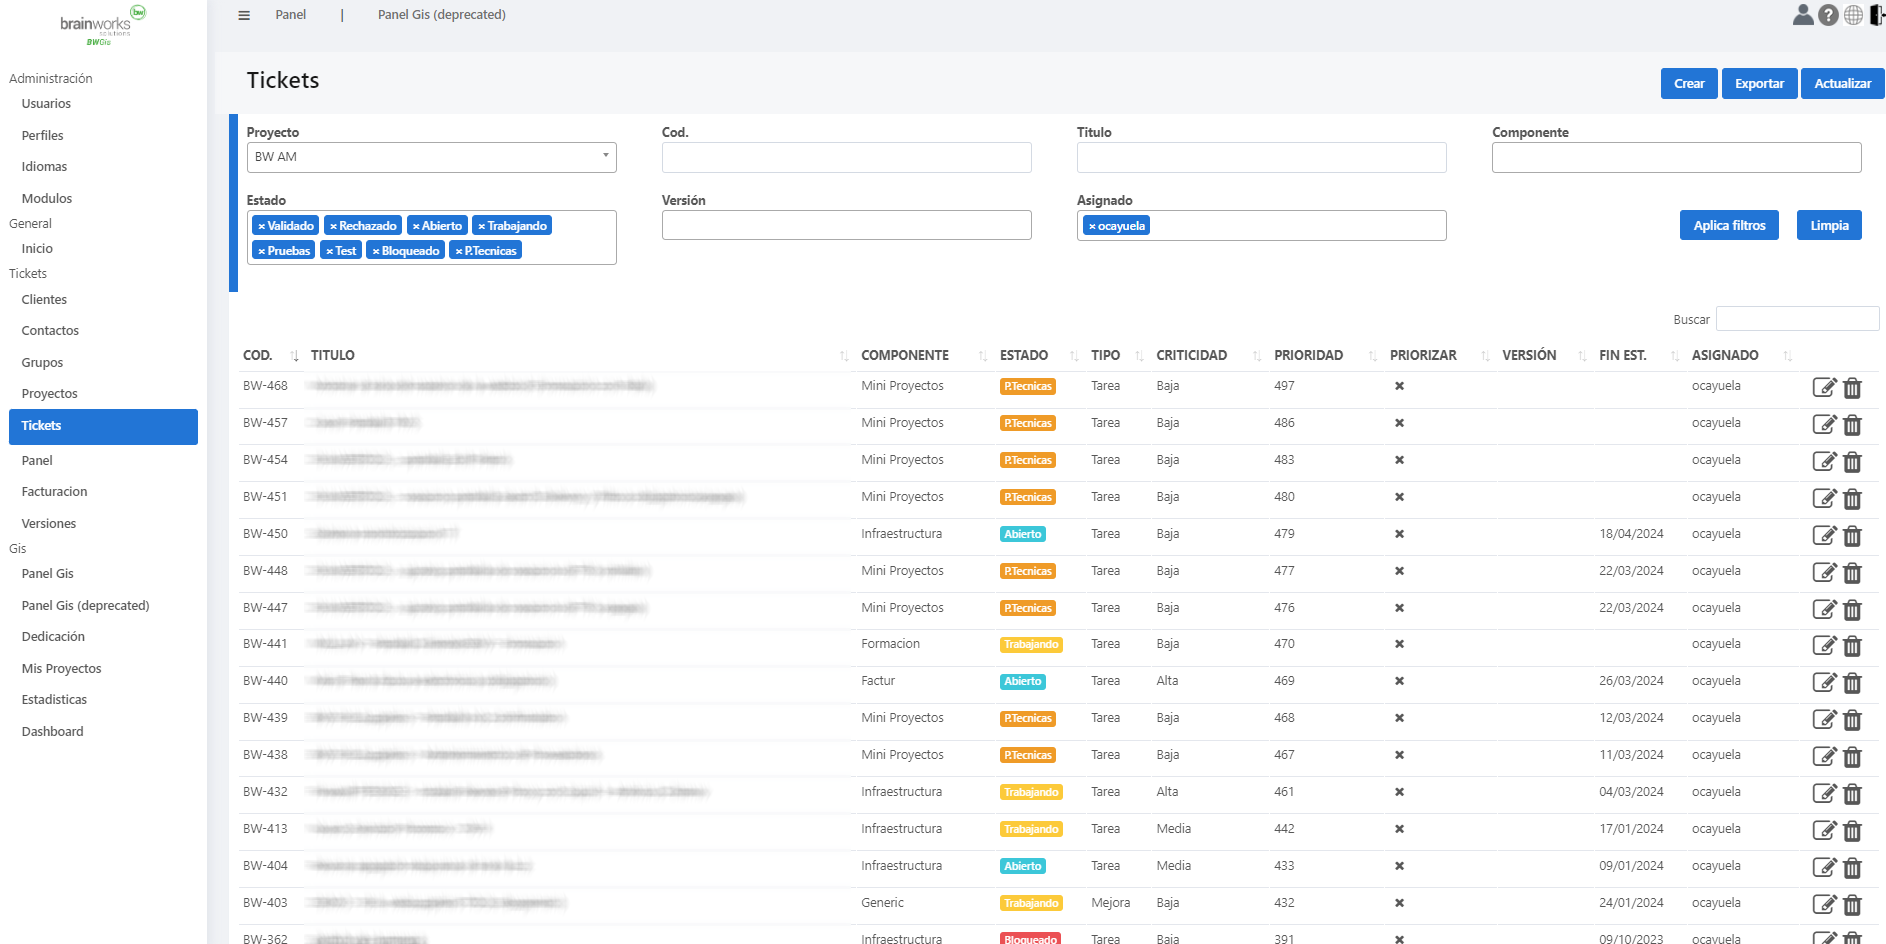Delete ticket BW-438
The height and width of the screenshot is (944, 1886).
(x=1852, y=757)
